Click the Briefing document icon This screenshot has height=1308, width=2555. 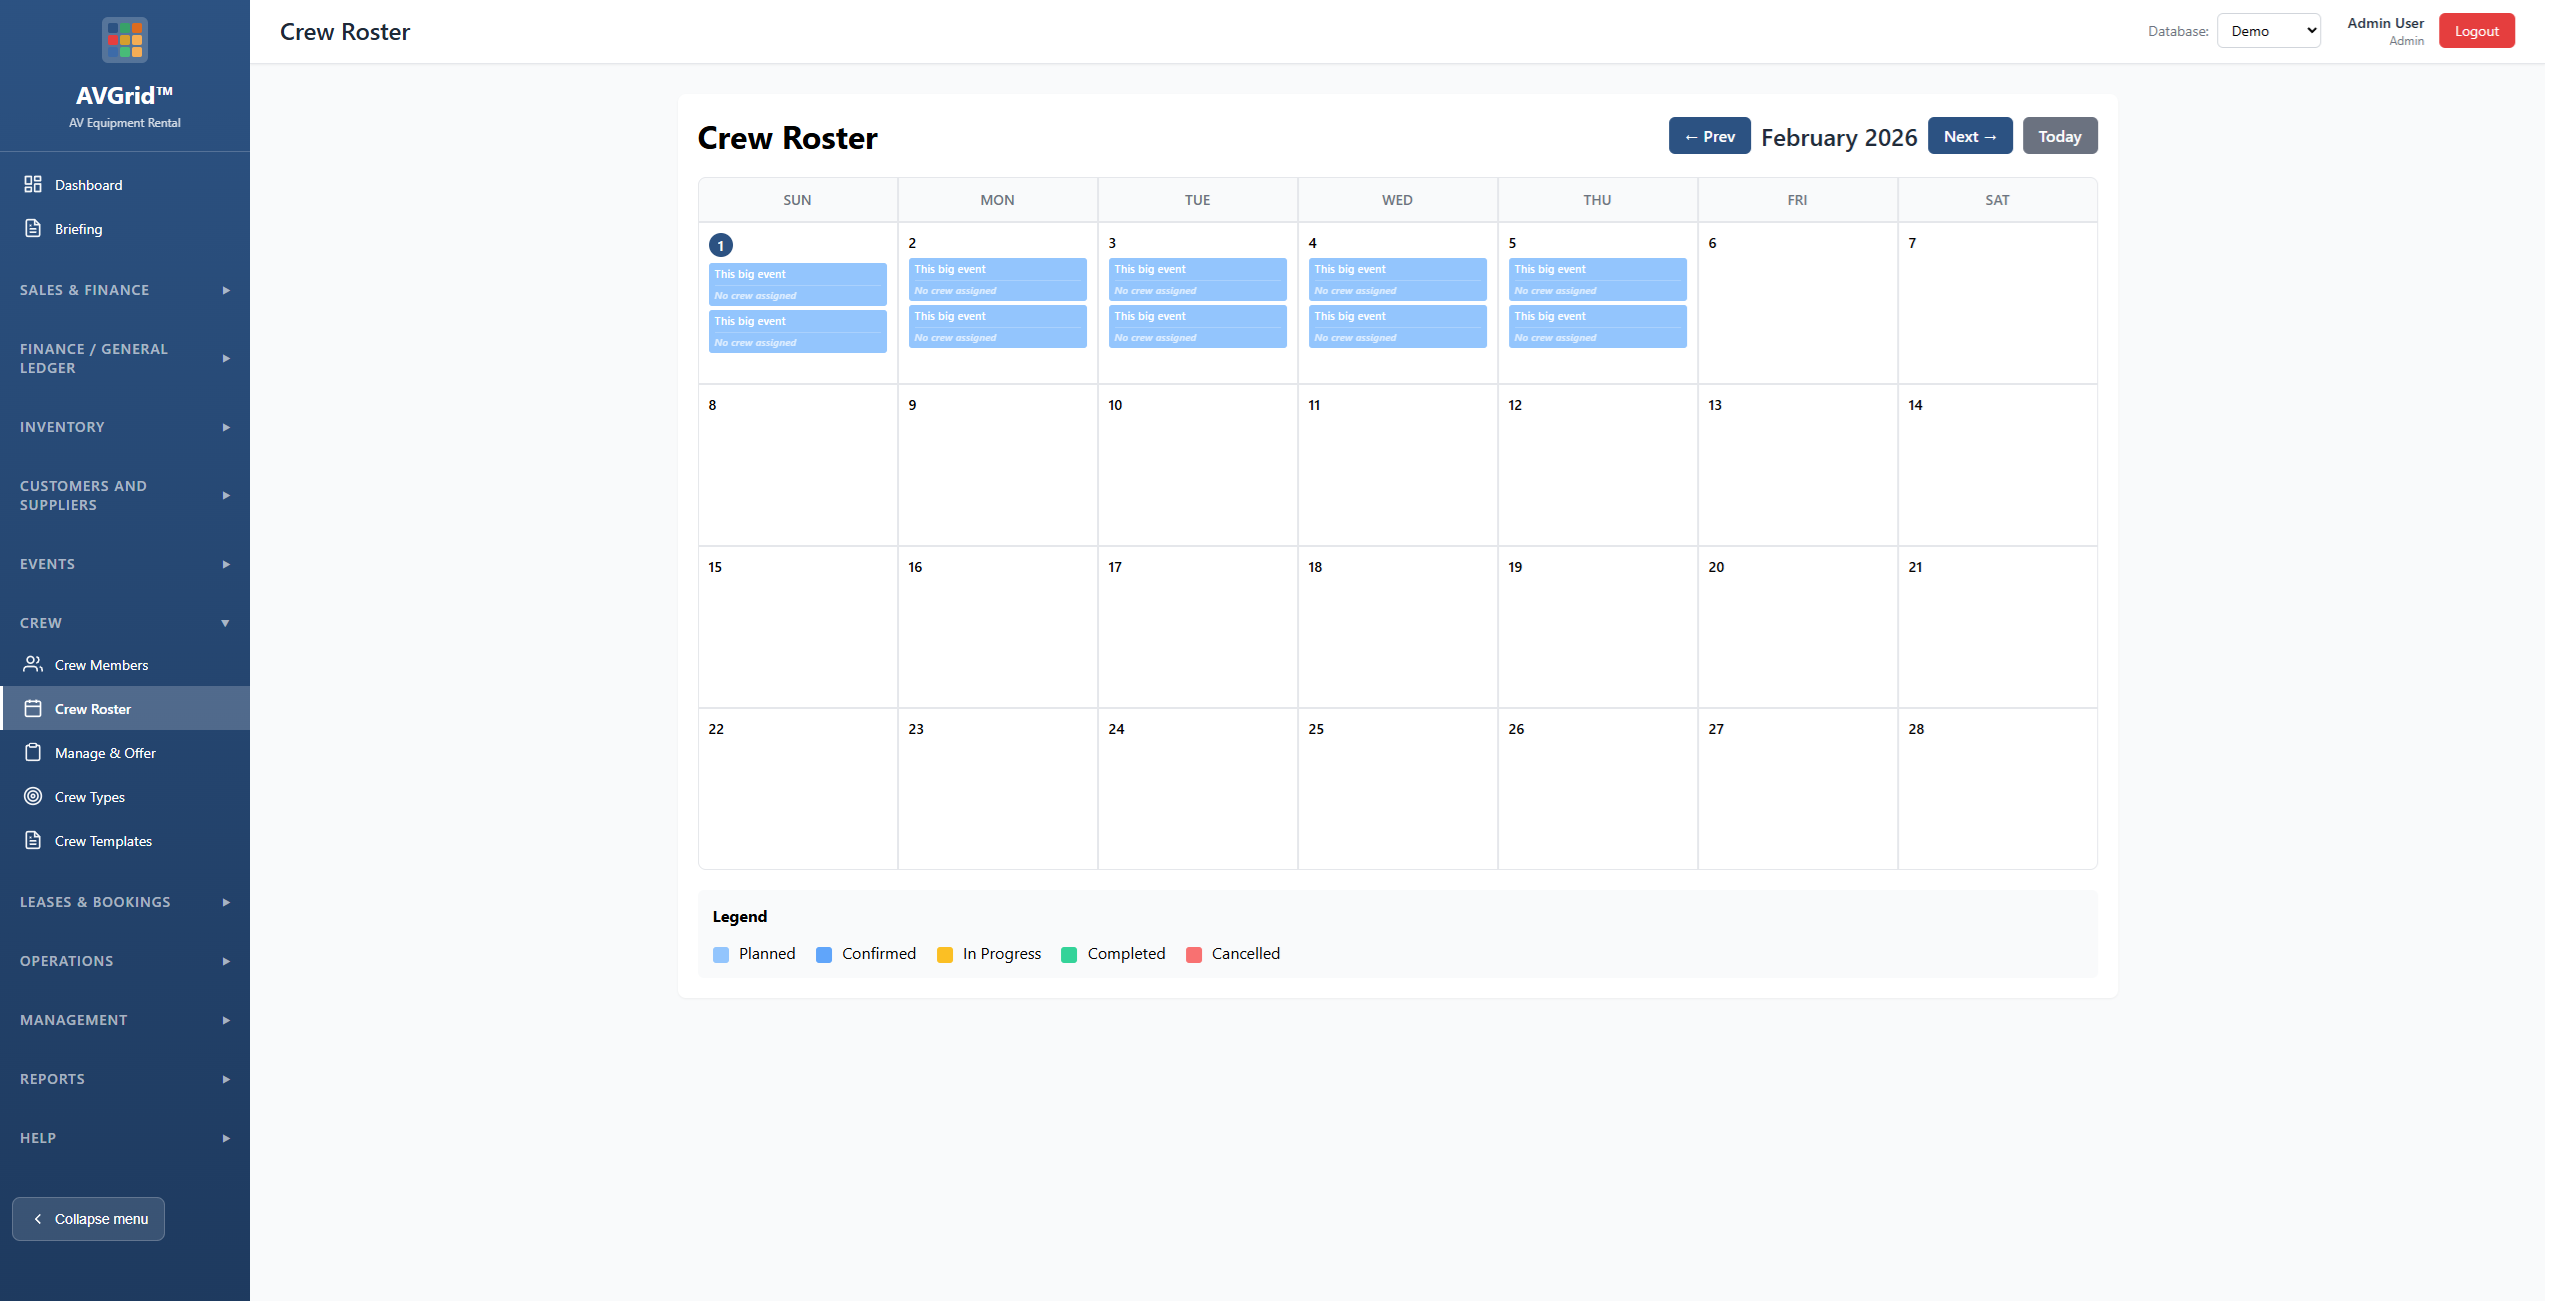pyautogui.click(x=33, y=228)
